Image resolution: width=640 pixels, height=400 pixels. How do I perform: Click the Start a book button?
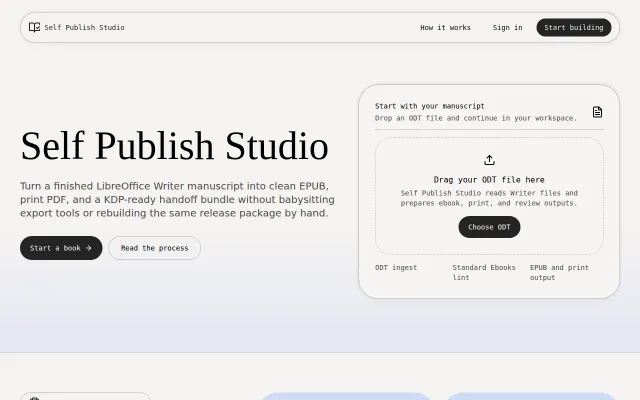61,248
